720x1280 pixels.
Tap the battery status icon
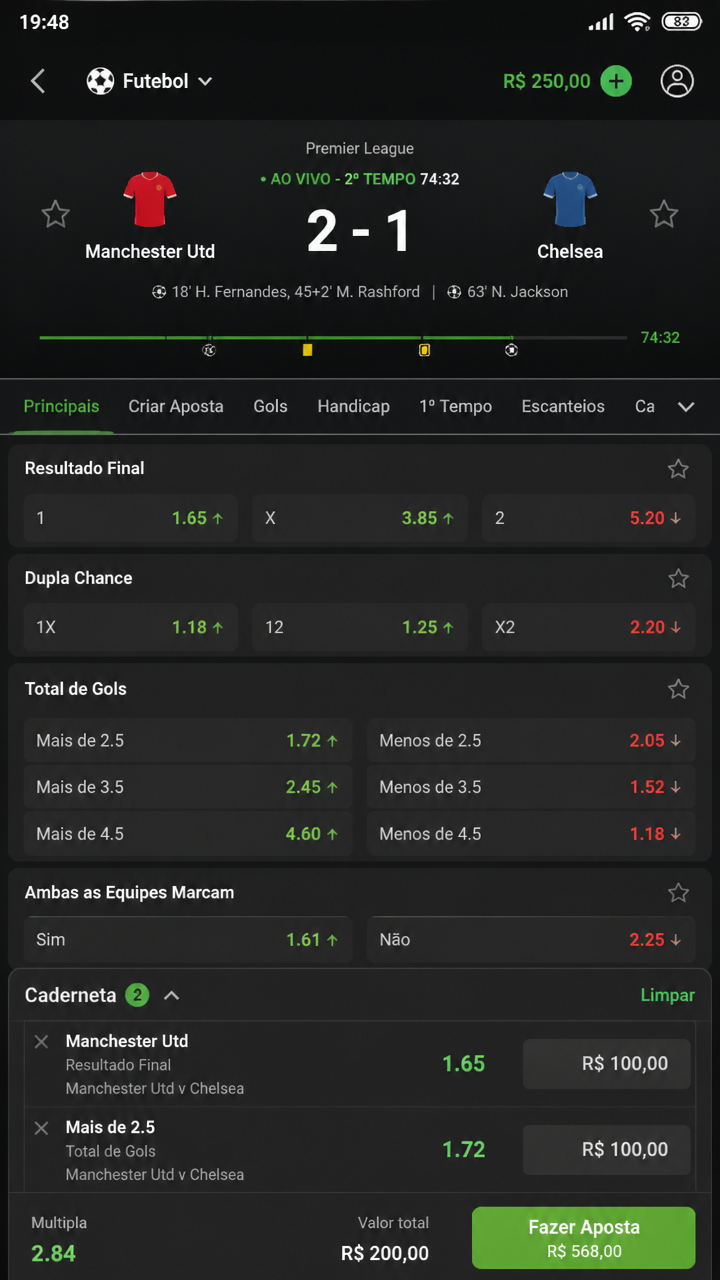click(681, 22)
